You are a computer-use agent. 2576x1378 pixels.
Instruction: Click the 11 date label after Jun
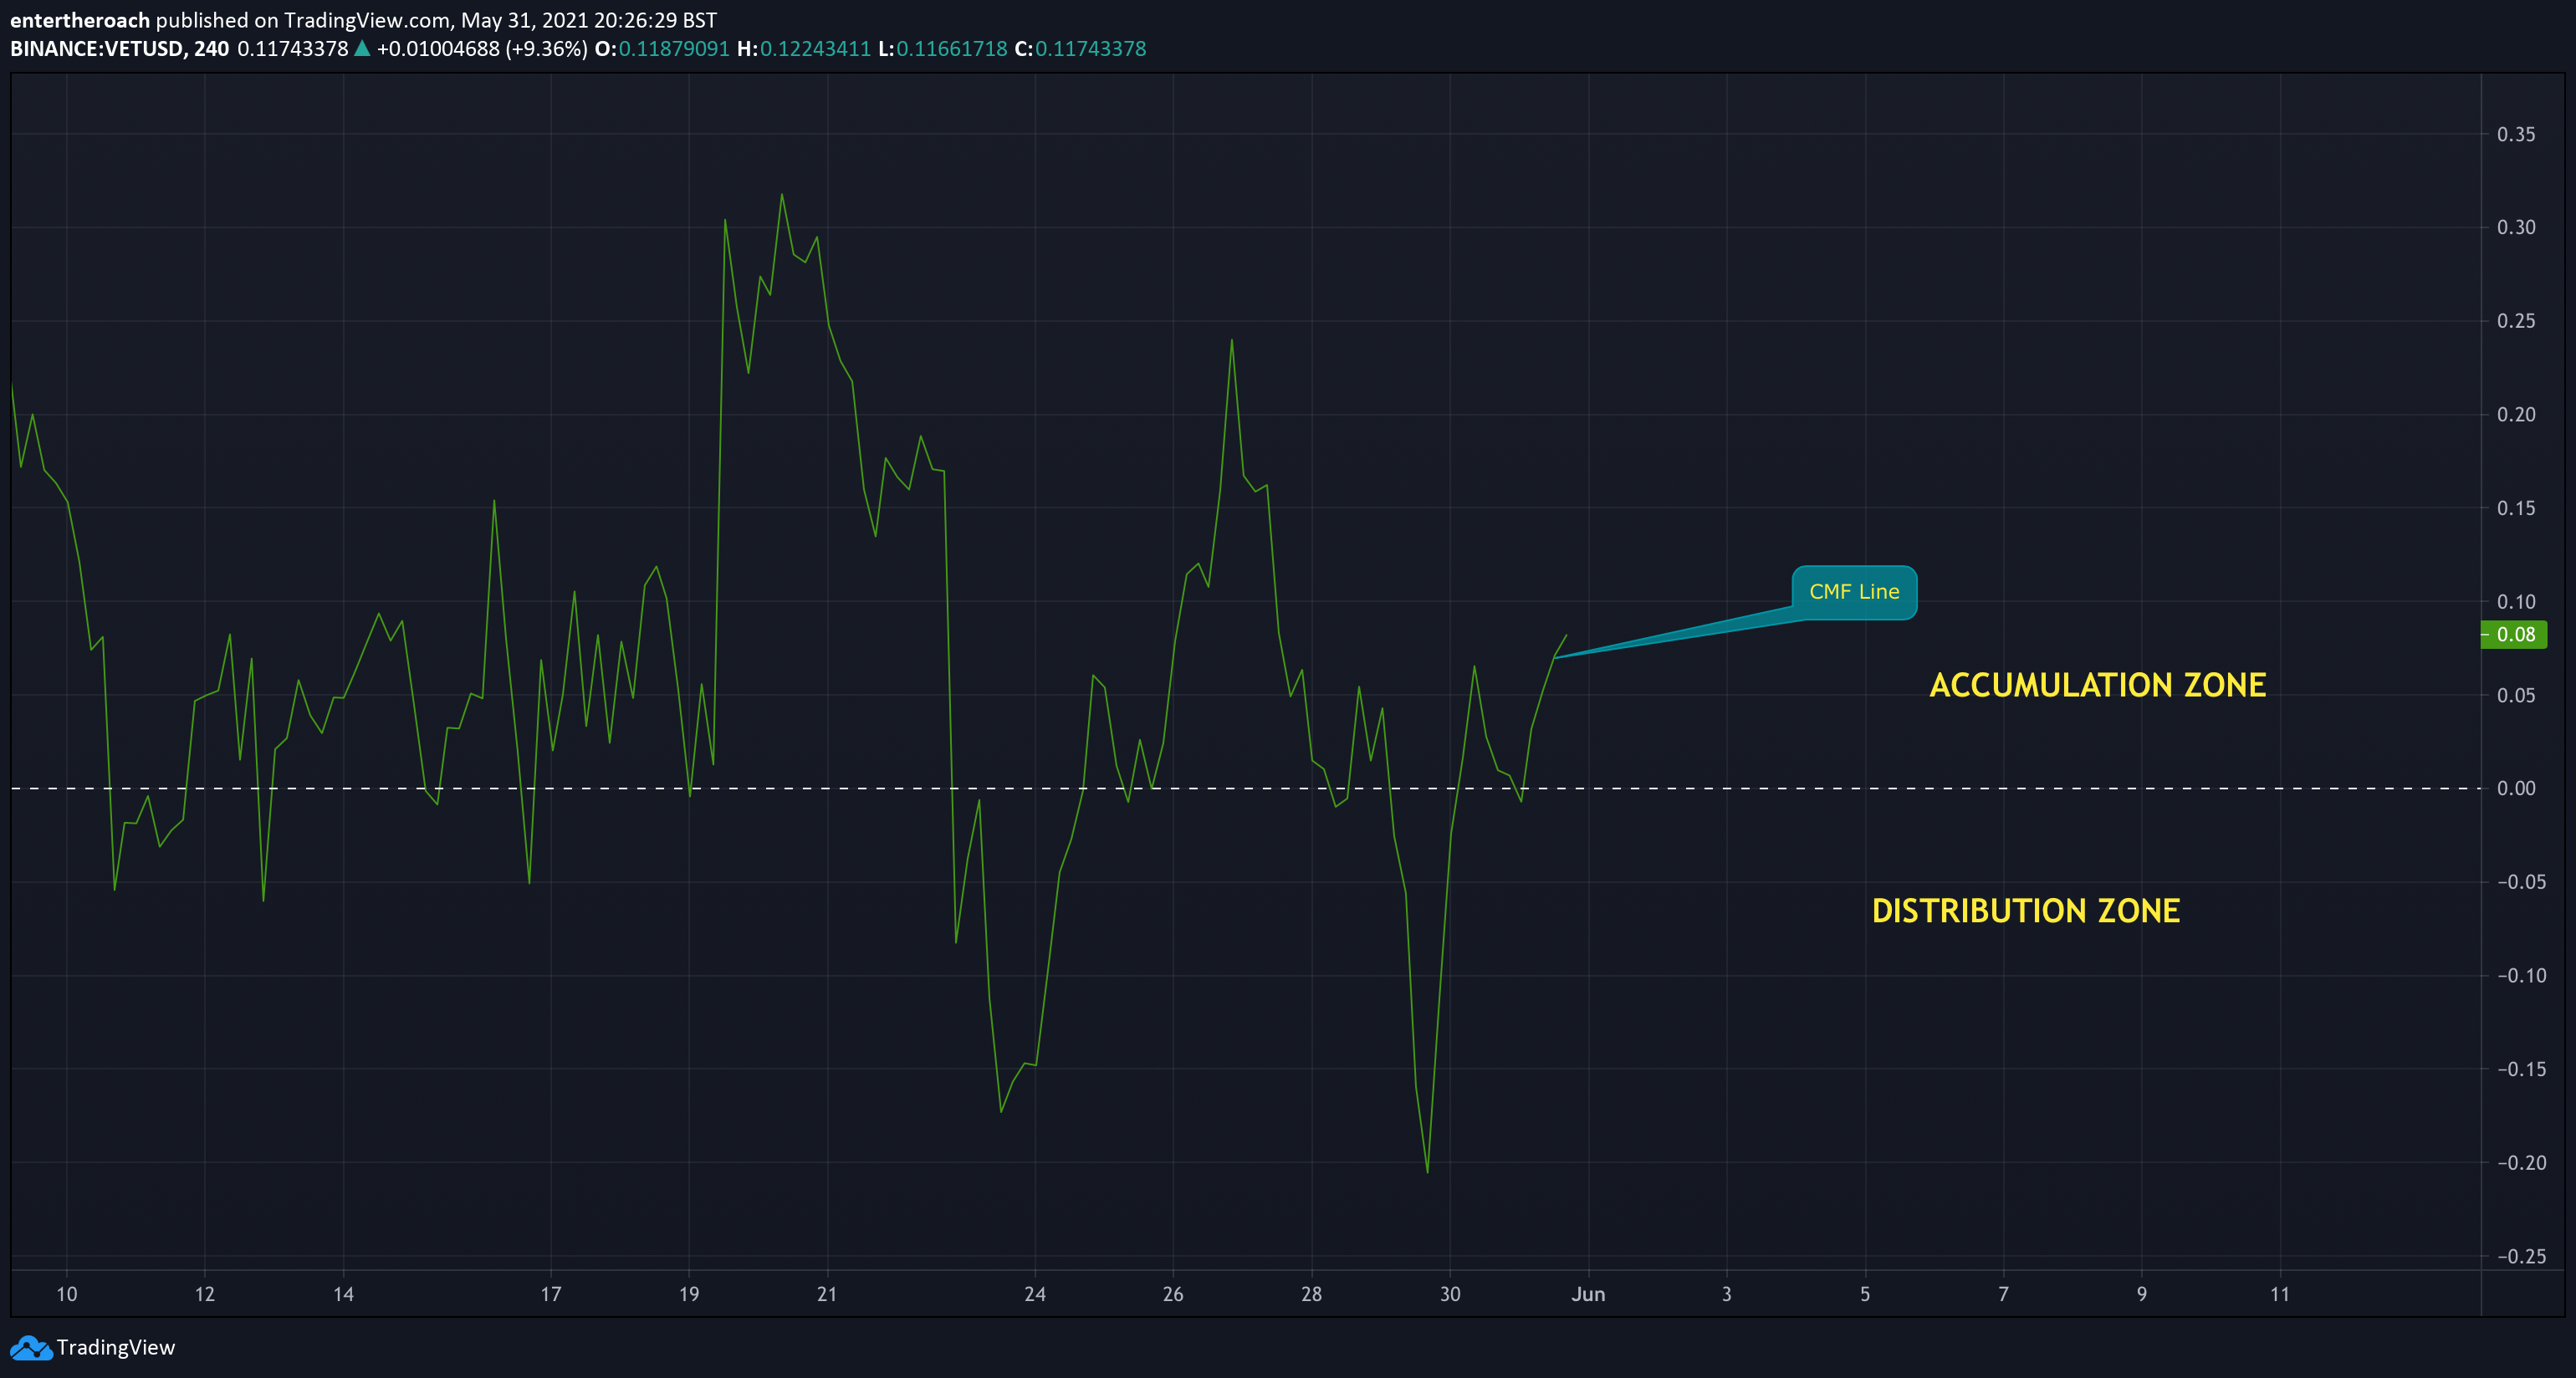click(x=2279, y=1294)
